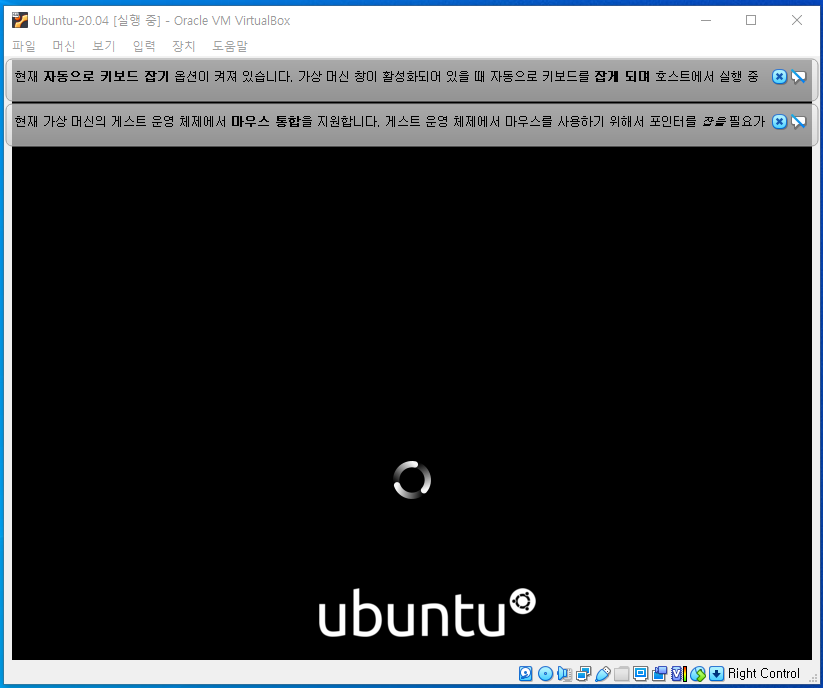Screen dimensions: 823x688
Task: Click the VirtualBox icon in title bar
Action: (20, 20)
